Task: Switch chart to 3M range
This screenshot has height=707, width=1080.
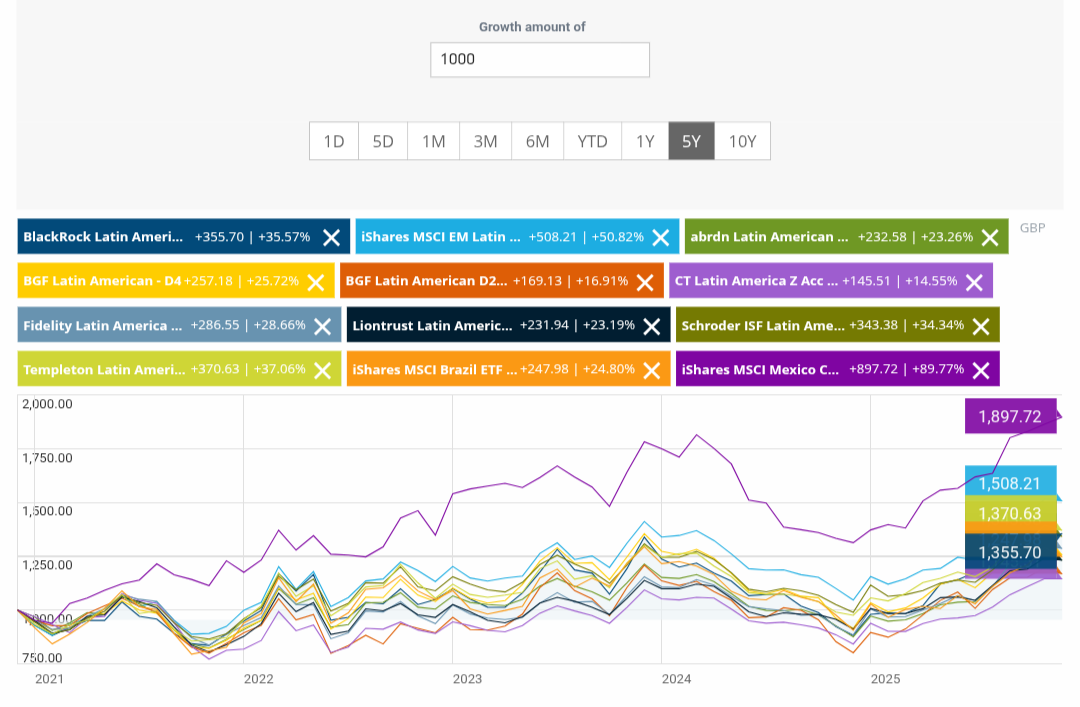Action: (x=486, y=141)
